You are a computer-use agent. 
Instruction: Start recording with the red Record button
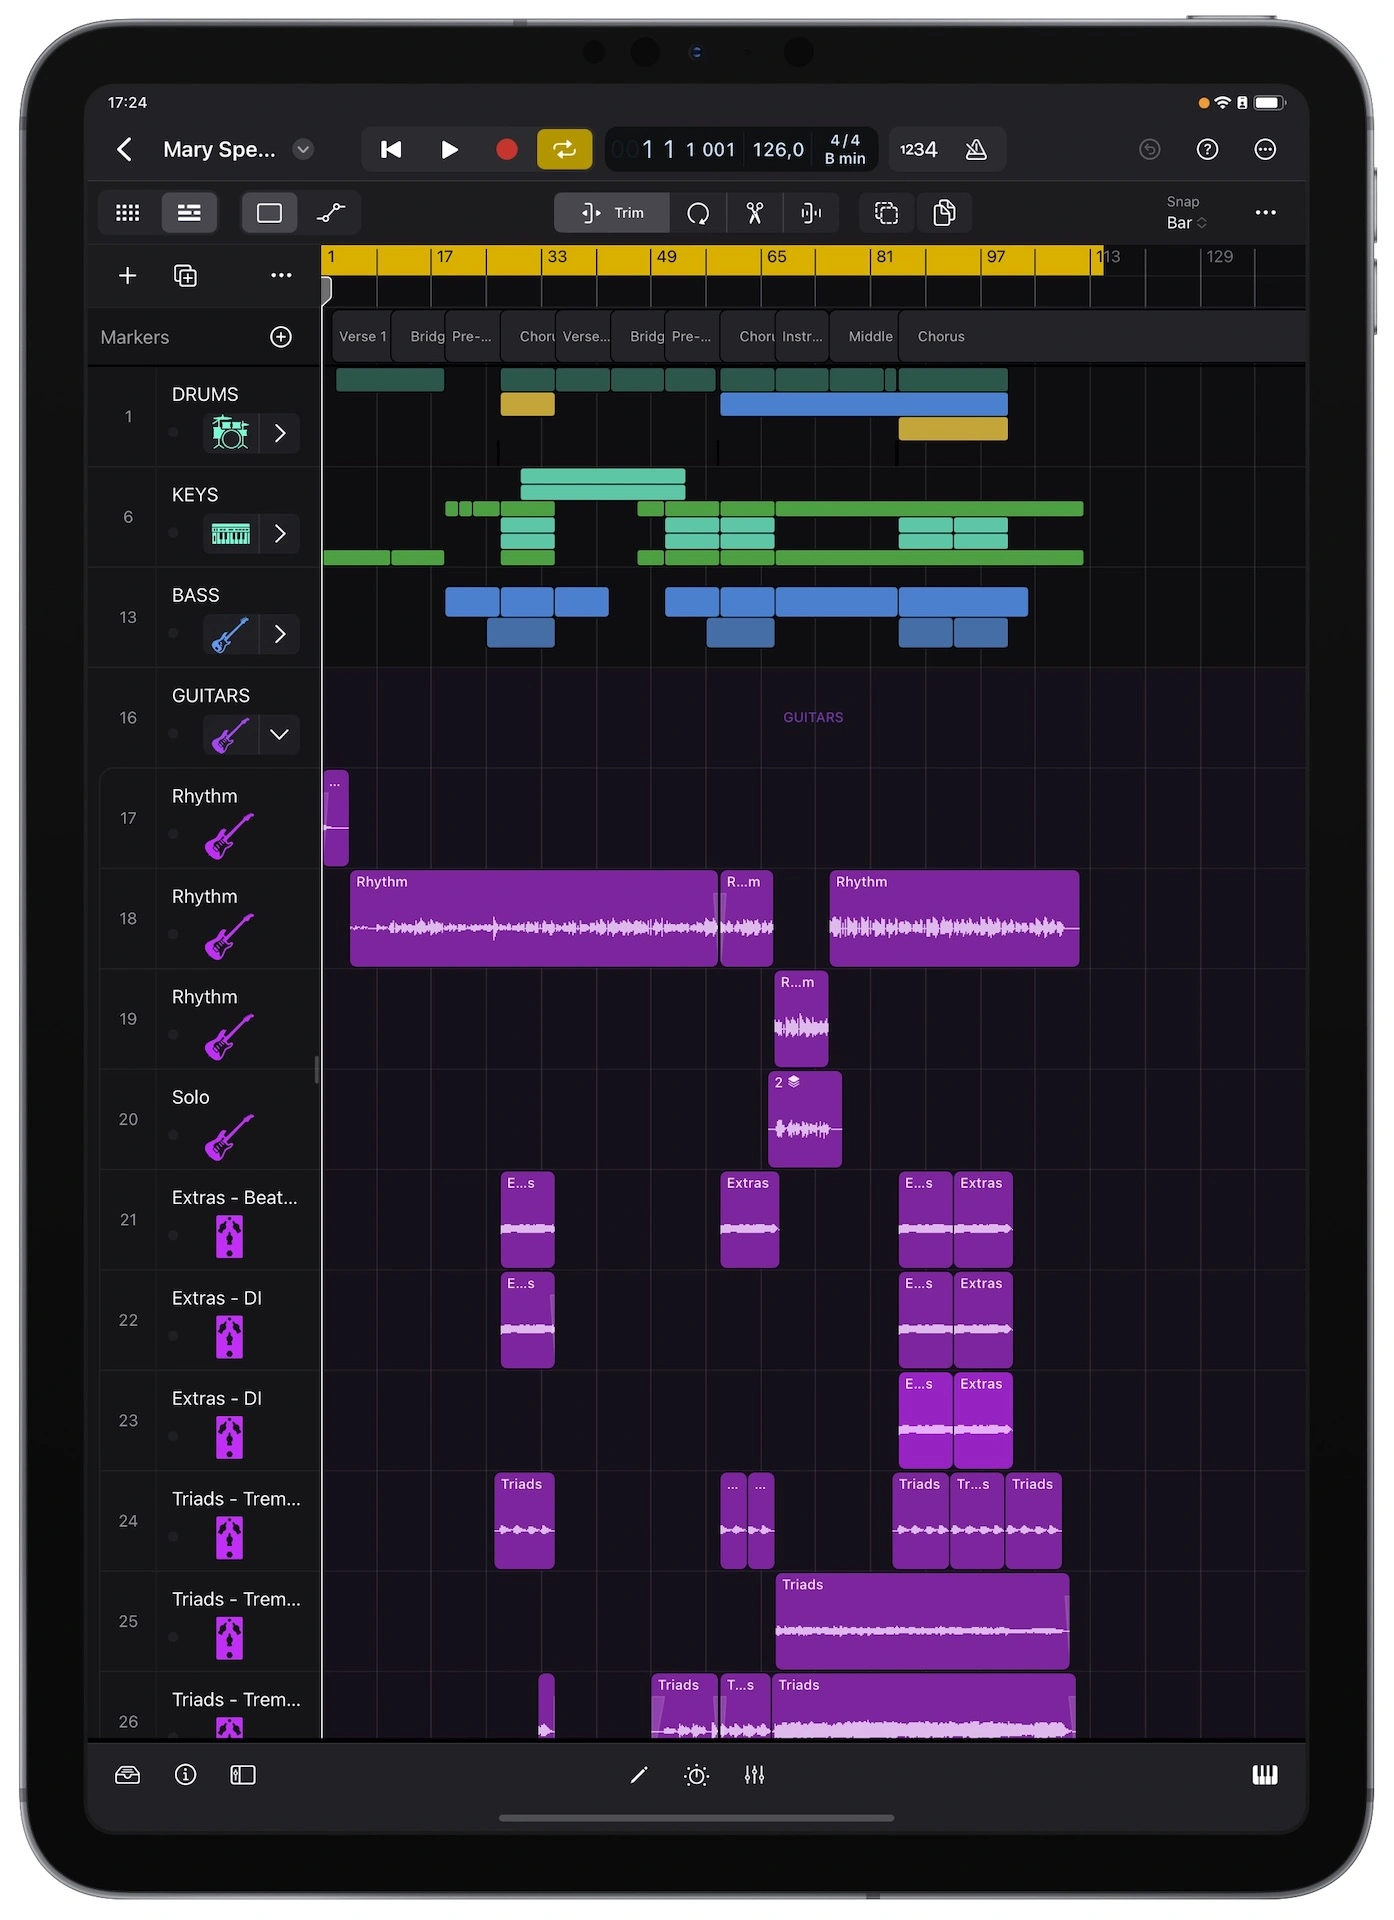pos(507,150)
